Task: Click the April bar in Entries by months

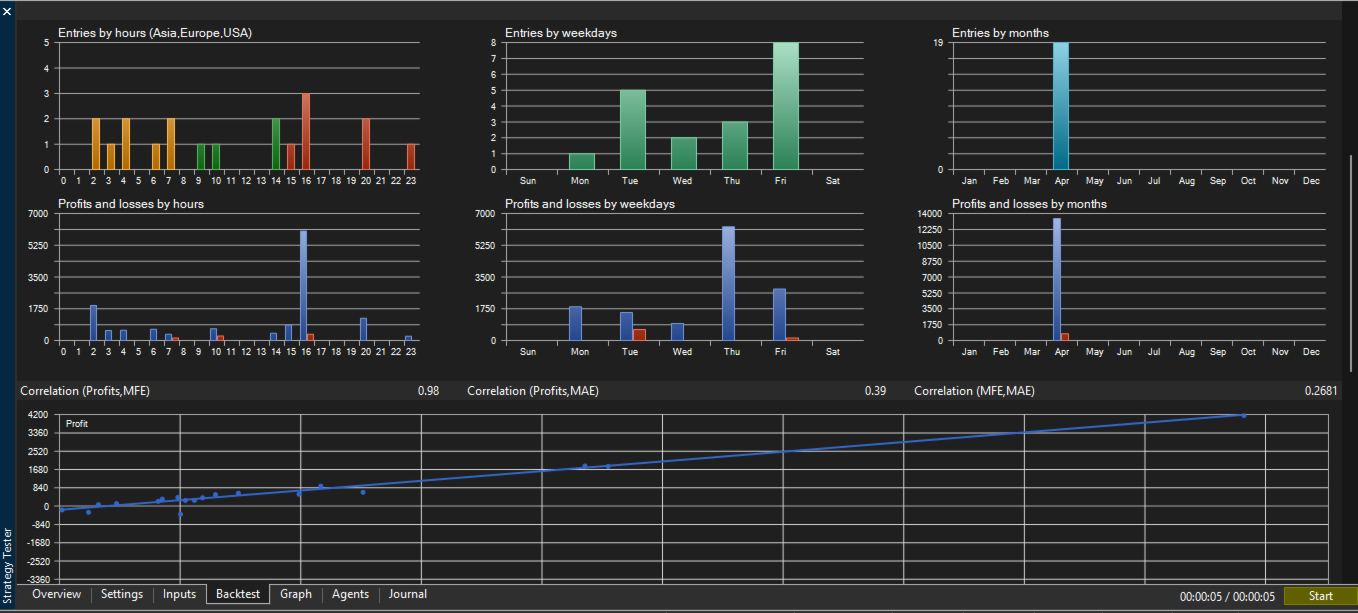Action: 1061,106
